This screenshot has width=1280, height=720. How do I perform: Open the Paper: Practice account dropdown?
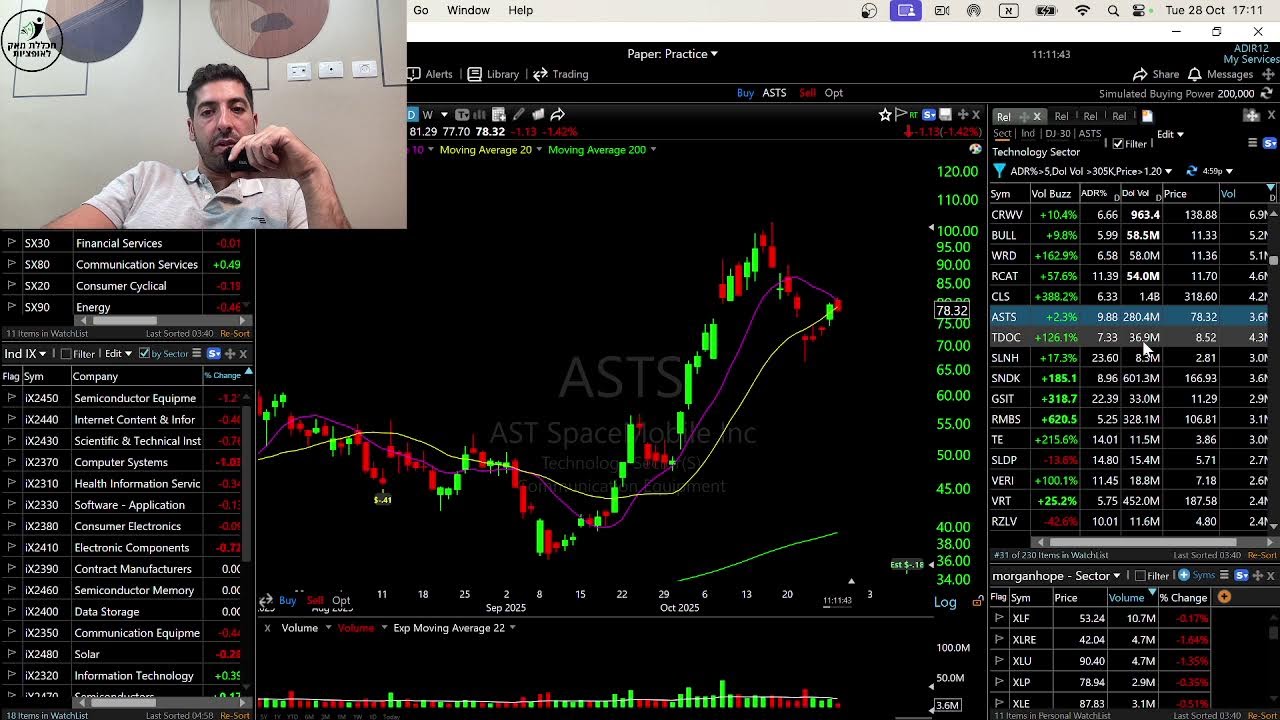click(x=672, y=54)
